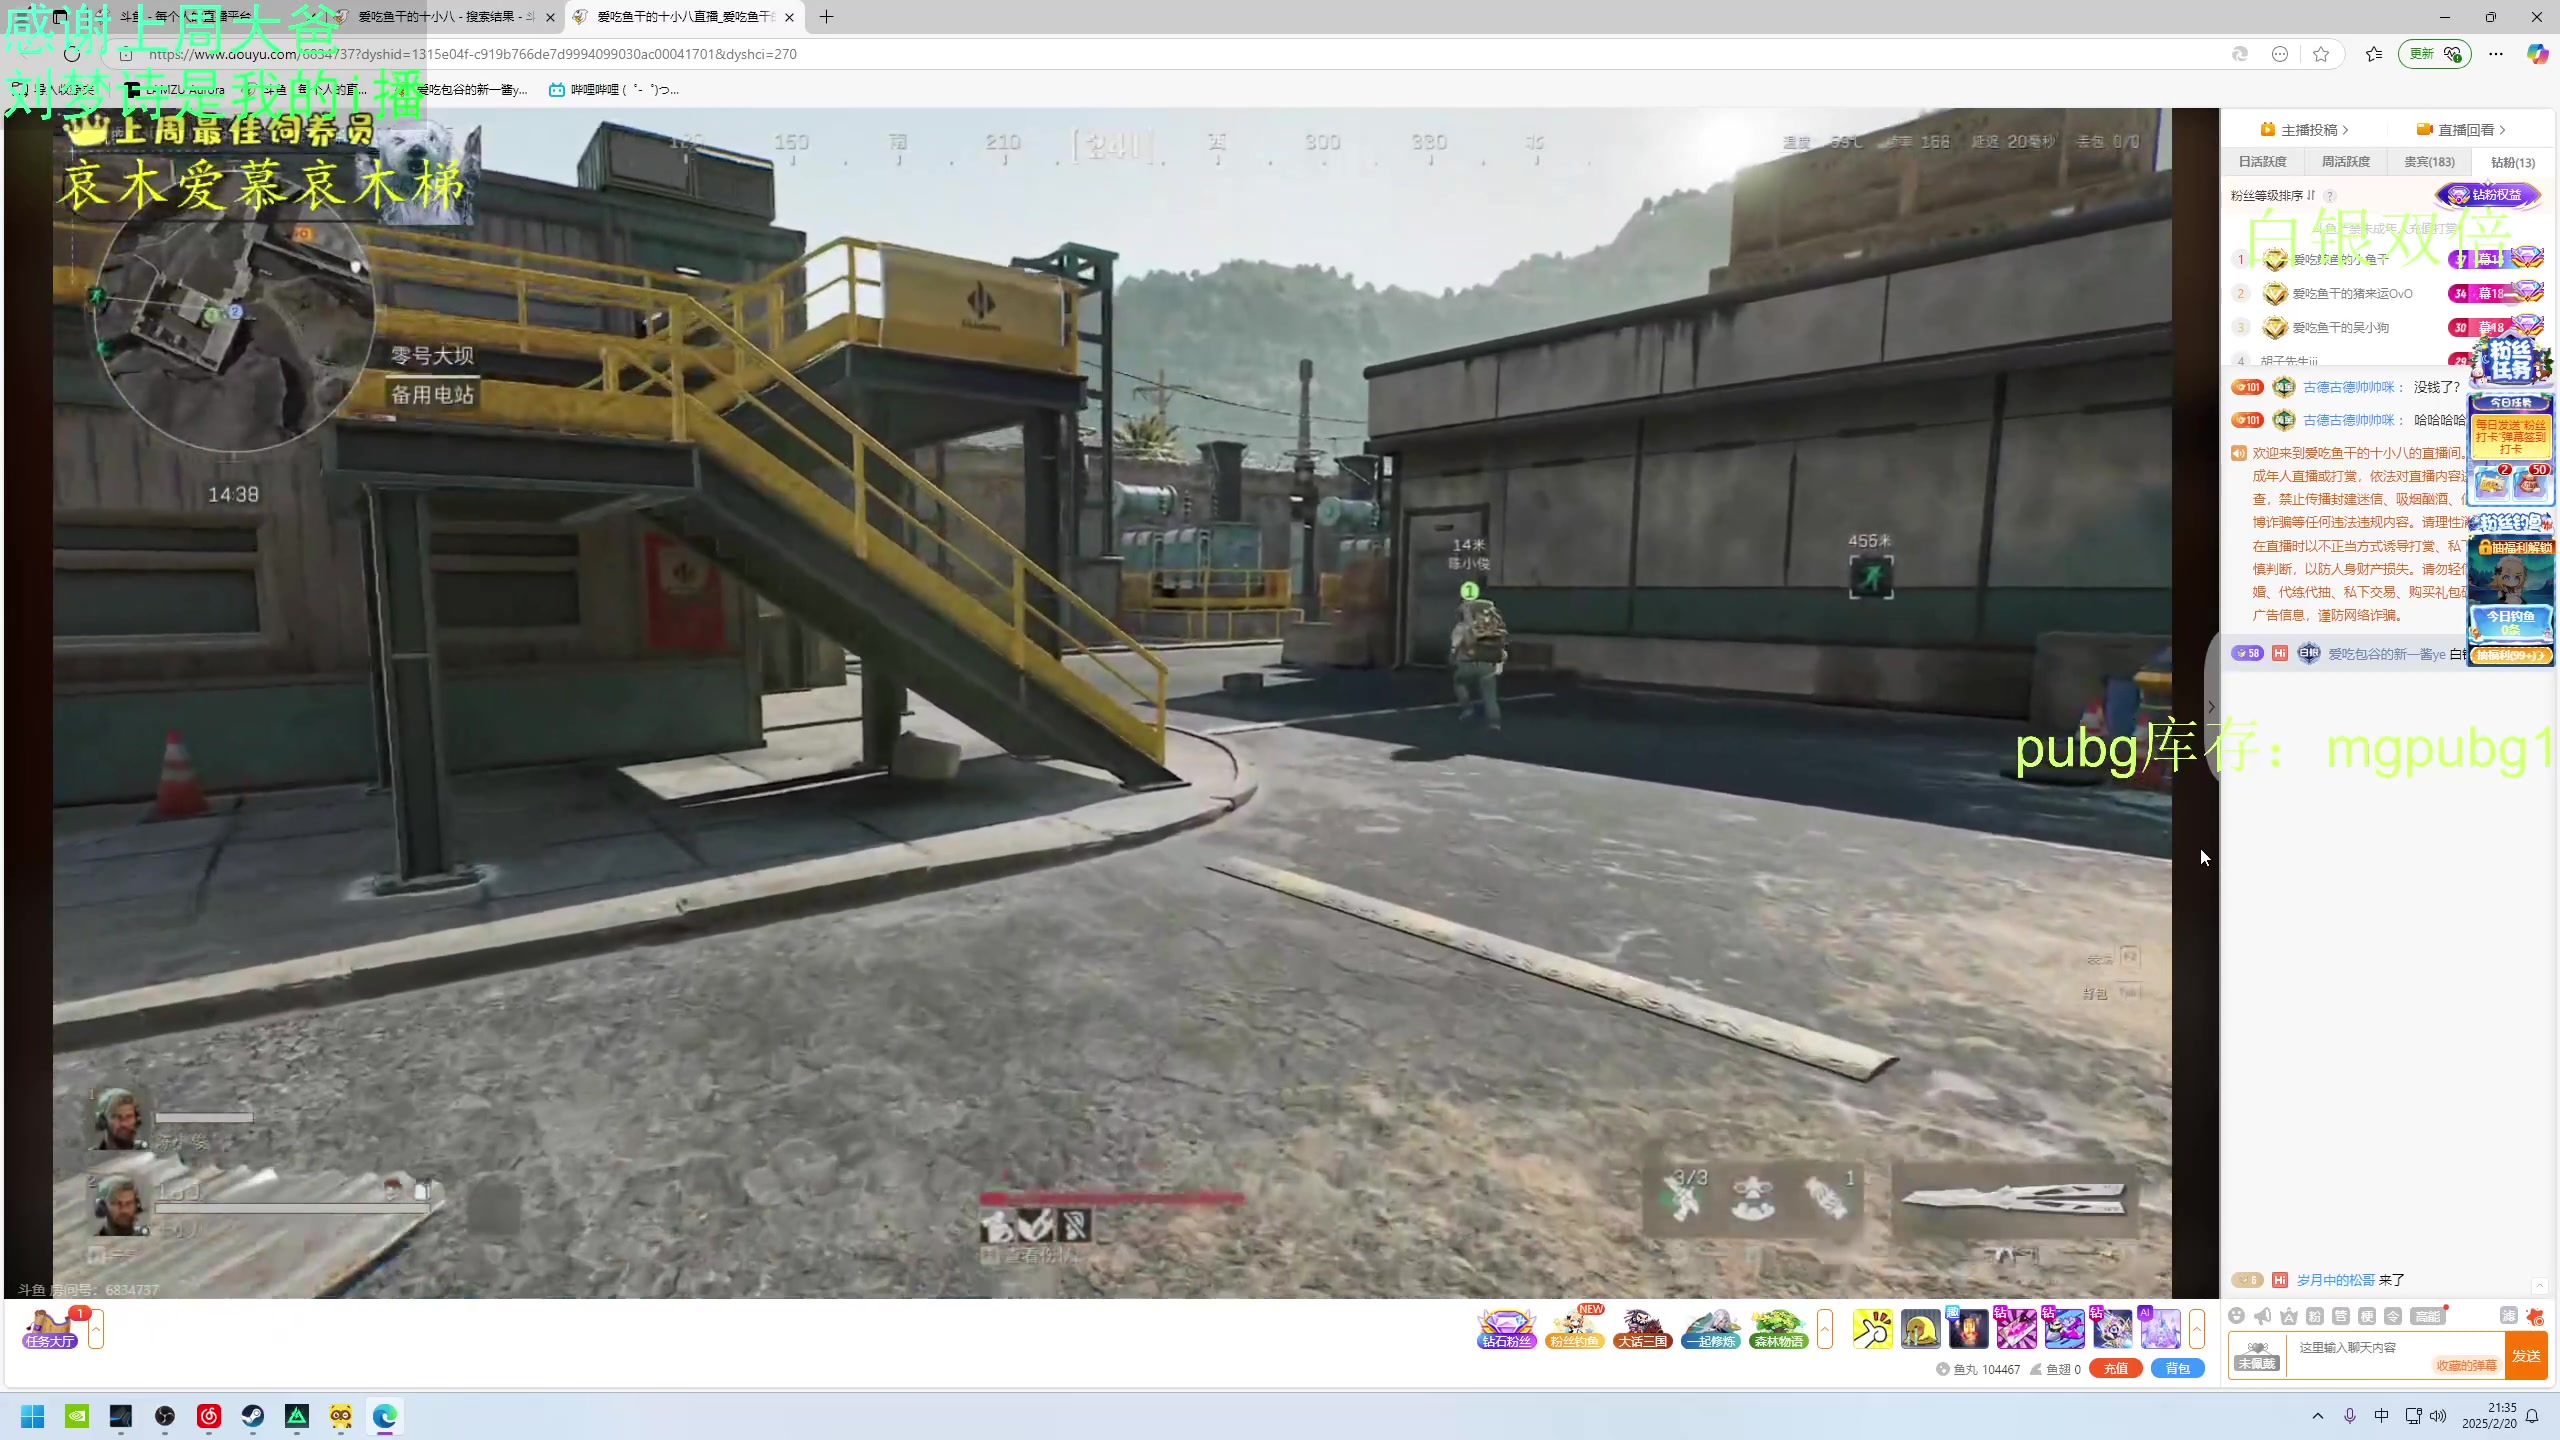Expand the gift list arrow

[x=2197, y=1329]
